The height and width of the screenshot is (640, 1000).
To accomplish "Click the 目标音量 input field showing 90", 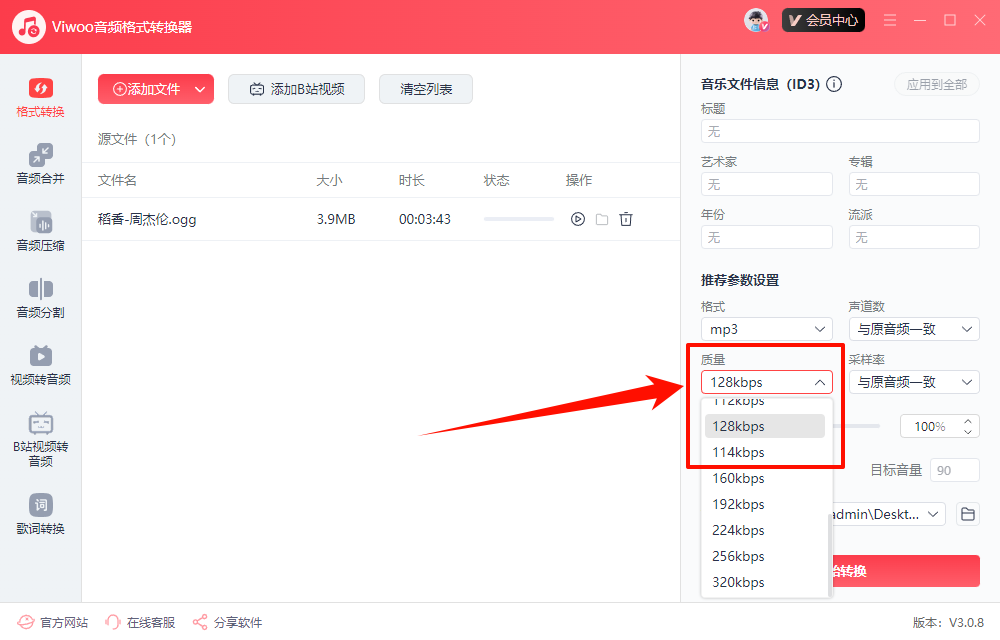I will pyautogui.click(x=954, y=469).
